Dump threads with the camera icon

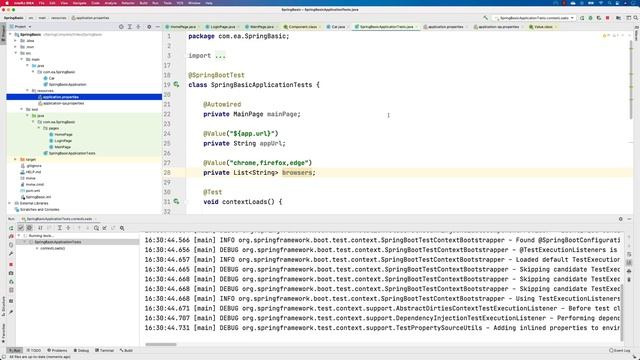point(11,273)
